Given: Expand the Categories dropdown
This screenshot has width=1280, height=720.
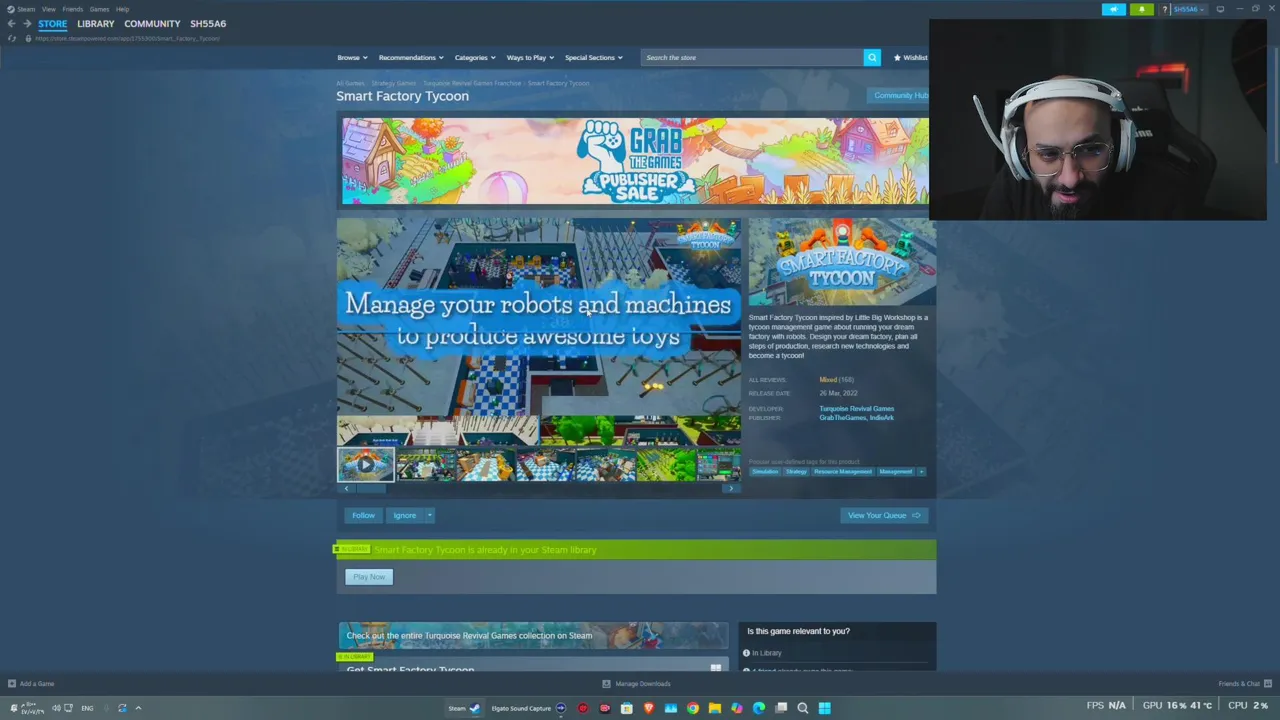Looking at the screenshot, I should click(475, 57).
